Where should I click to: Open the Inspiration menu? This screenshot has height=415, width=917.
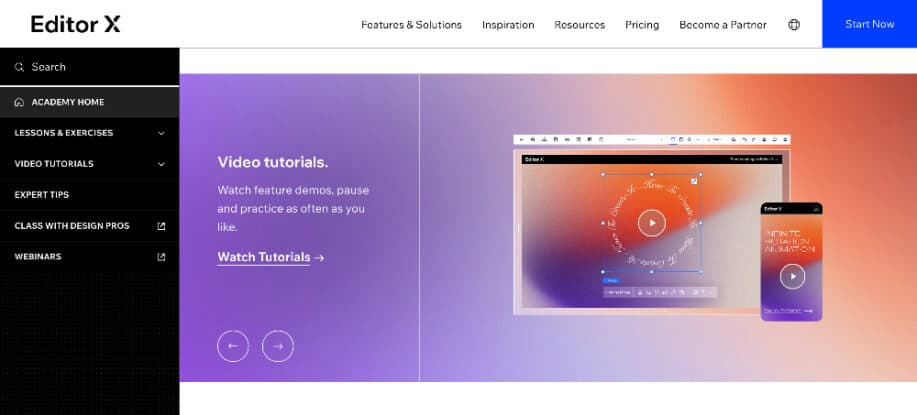(508, 25)
